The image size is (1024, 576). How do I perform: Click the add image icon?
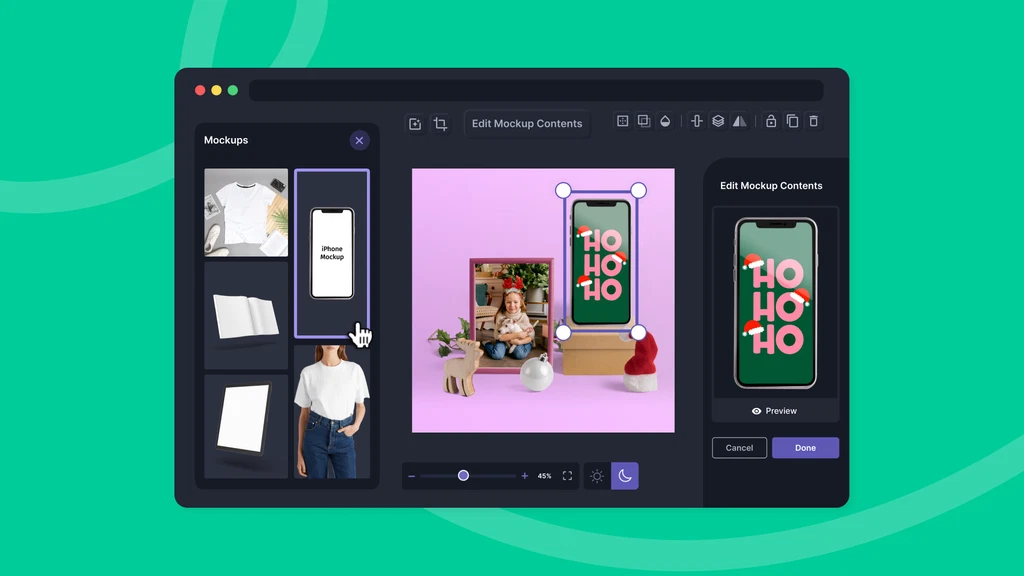414,124
